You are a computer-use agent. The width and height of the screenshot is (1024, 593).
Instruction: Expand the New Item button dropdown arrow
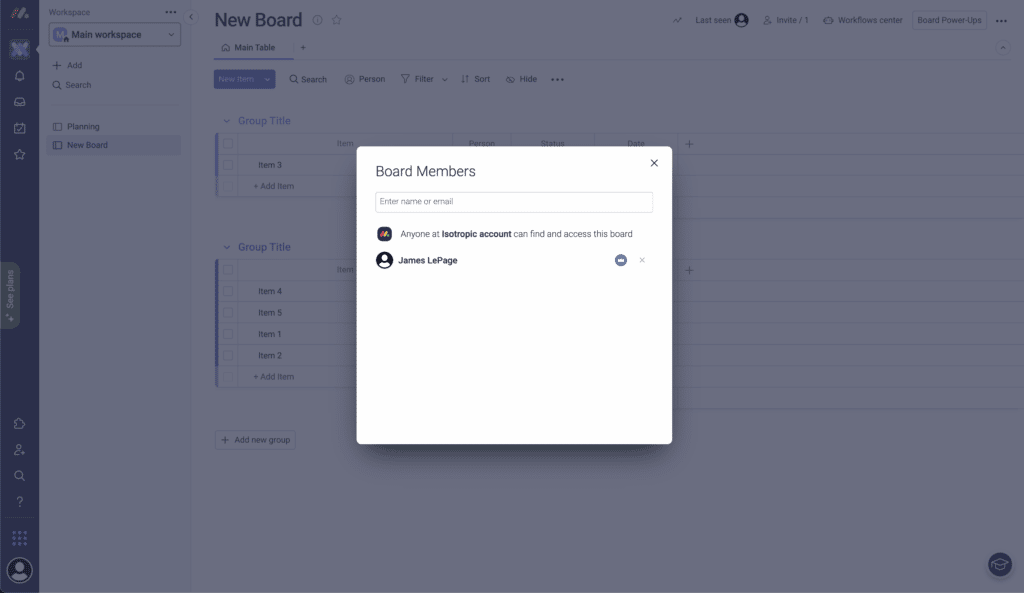(x=268, y=79)
